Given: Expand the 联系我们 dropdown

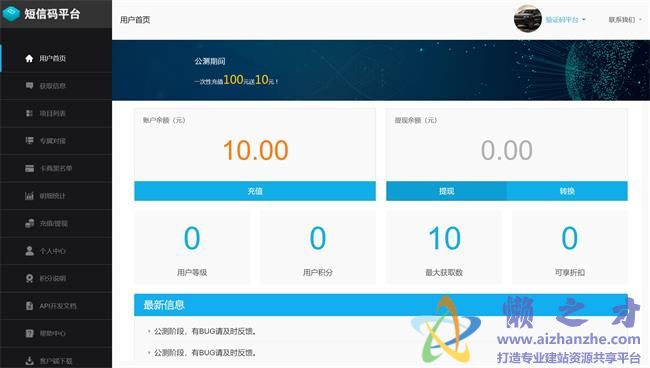Looking at the screenshot, I should tap(625, 19).
